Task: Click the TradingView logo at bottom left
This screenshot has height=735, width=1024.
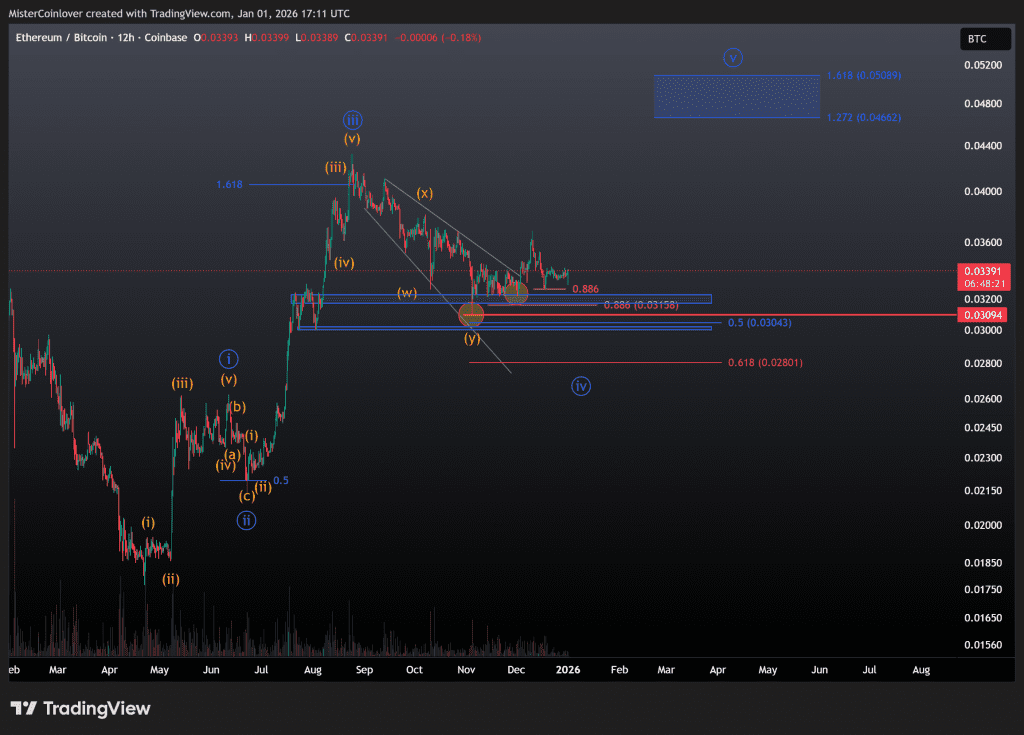Action: (81, 709)
